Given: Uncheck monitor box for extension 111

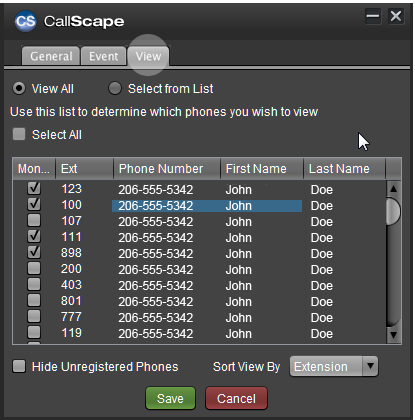Looking at the screenshot, I should pos(34,236).
